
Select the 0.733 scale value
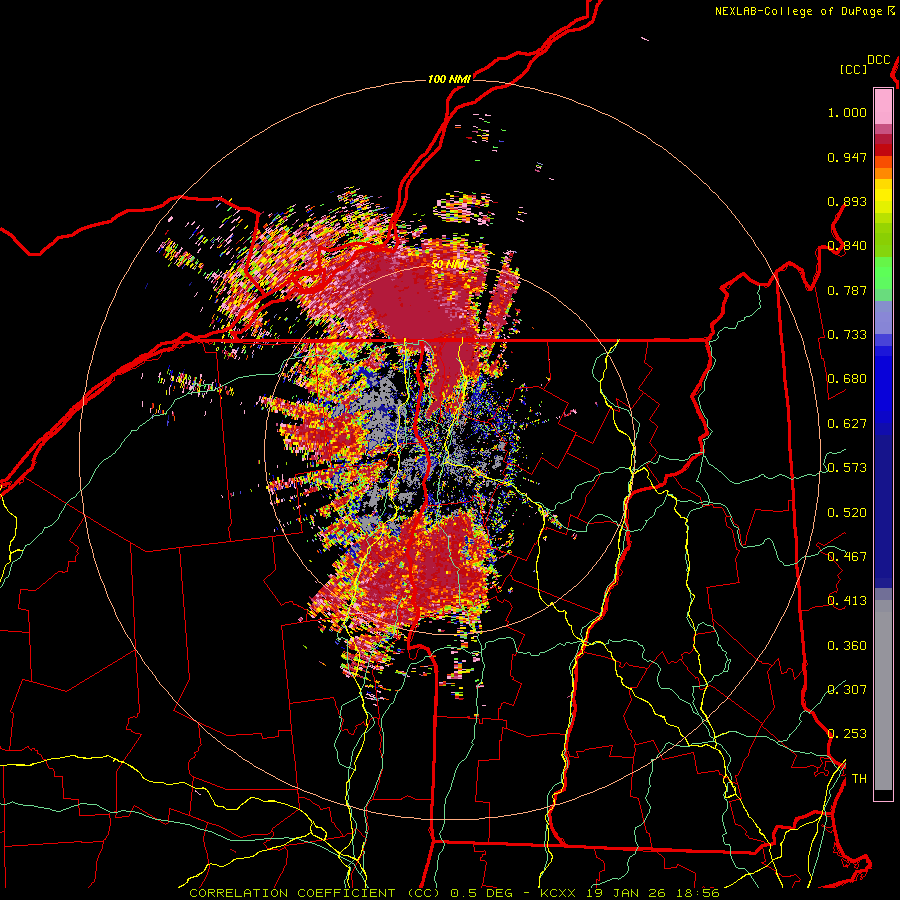[847, 335]
